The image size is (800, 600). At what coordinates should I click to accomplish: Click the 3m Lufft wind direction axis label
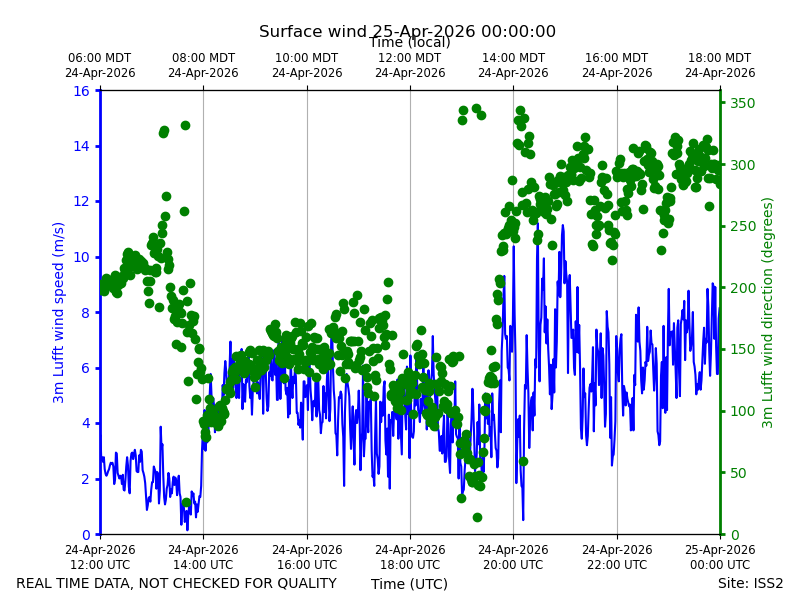pyautogui.click(x=767, y=312)
